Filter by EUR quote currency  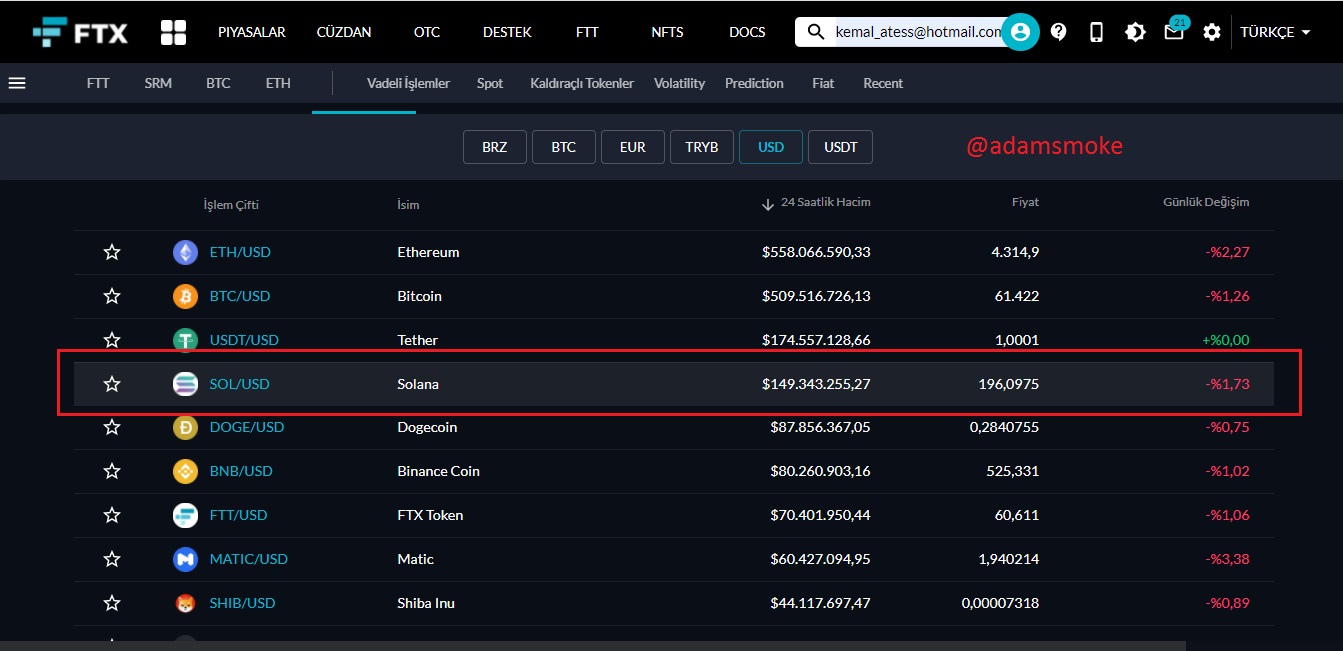(x=633, y=147)
